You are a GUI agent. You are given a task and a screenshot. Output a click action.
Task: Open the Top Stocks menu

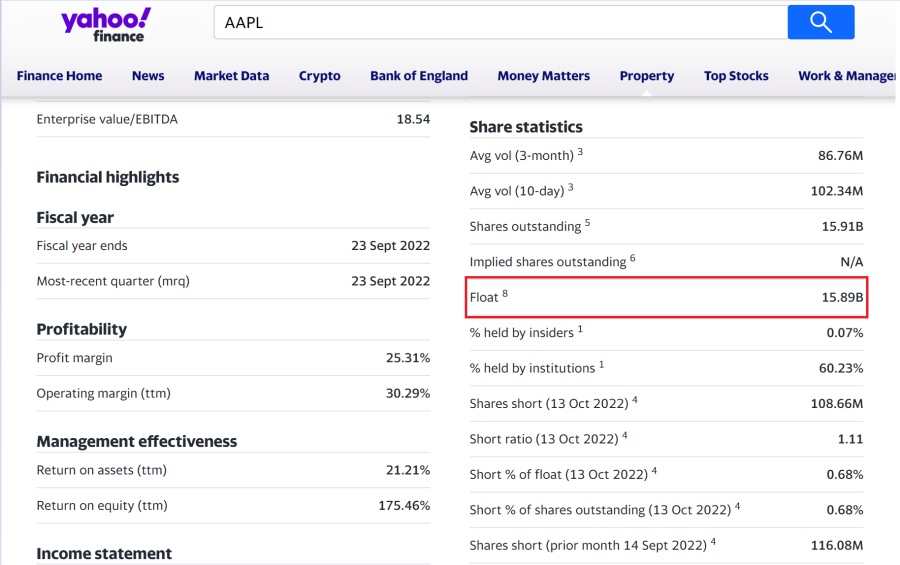pos(736,76)
